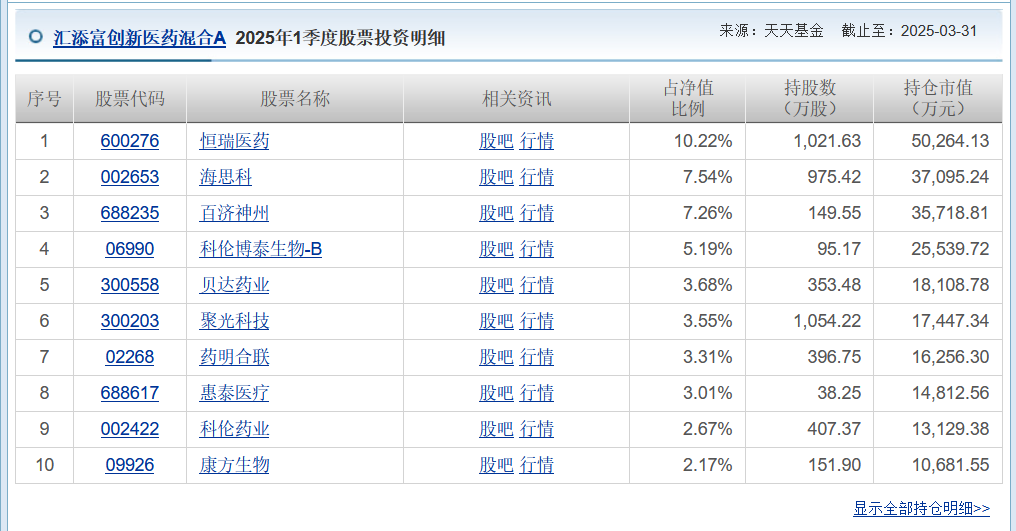Open stock name 聚光科技
The height and width of the screenshot is (531, 1016).
(x=234, y=321)
